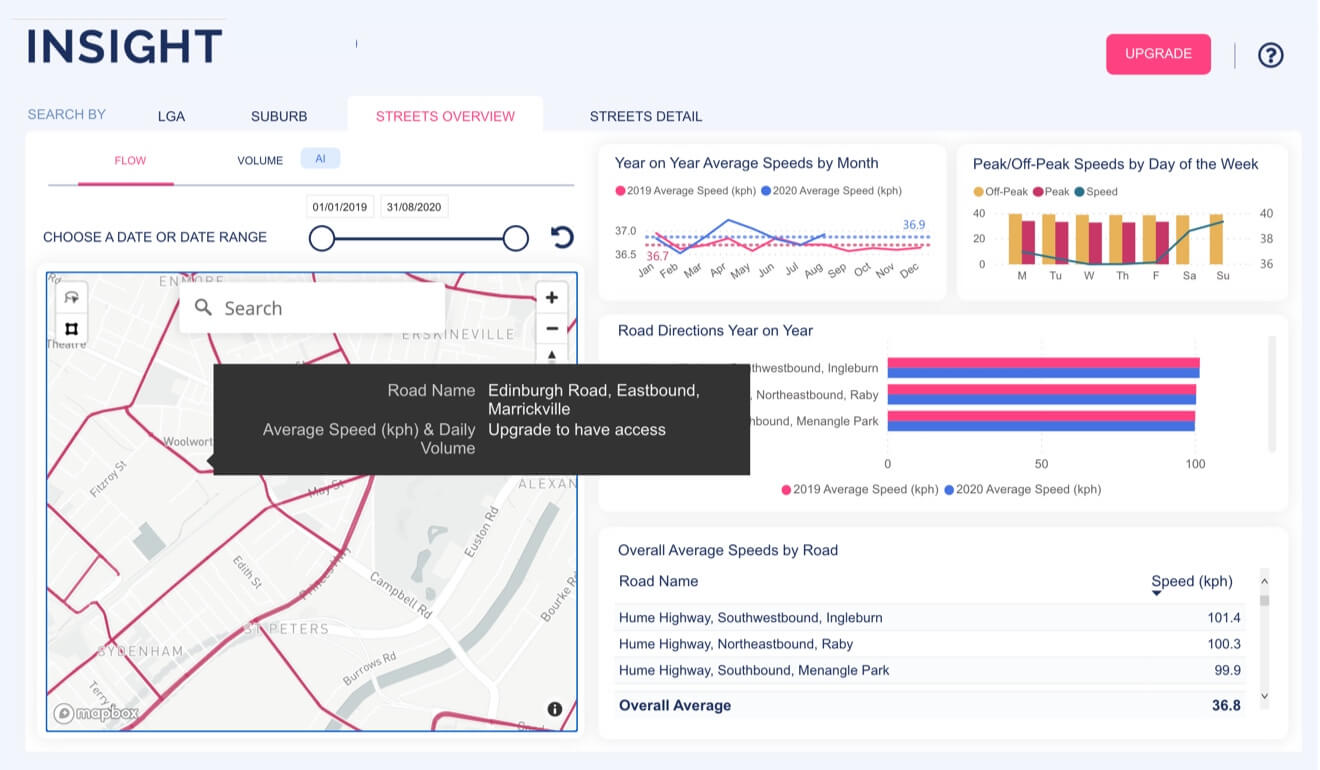Click the Upgrade button
This screenshot has height=770, width=1320.
click(1158, 54)
